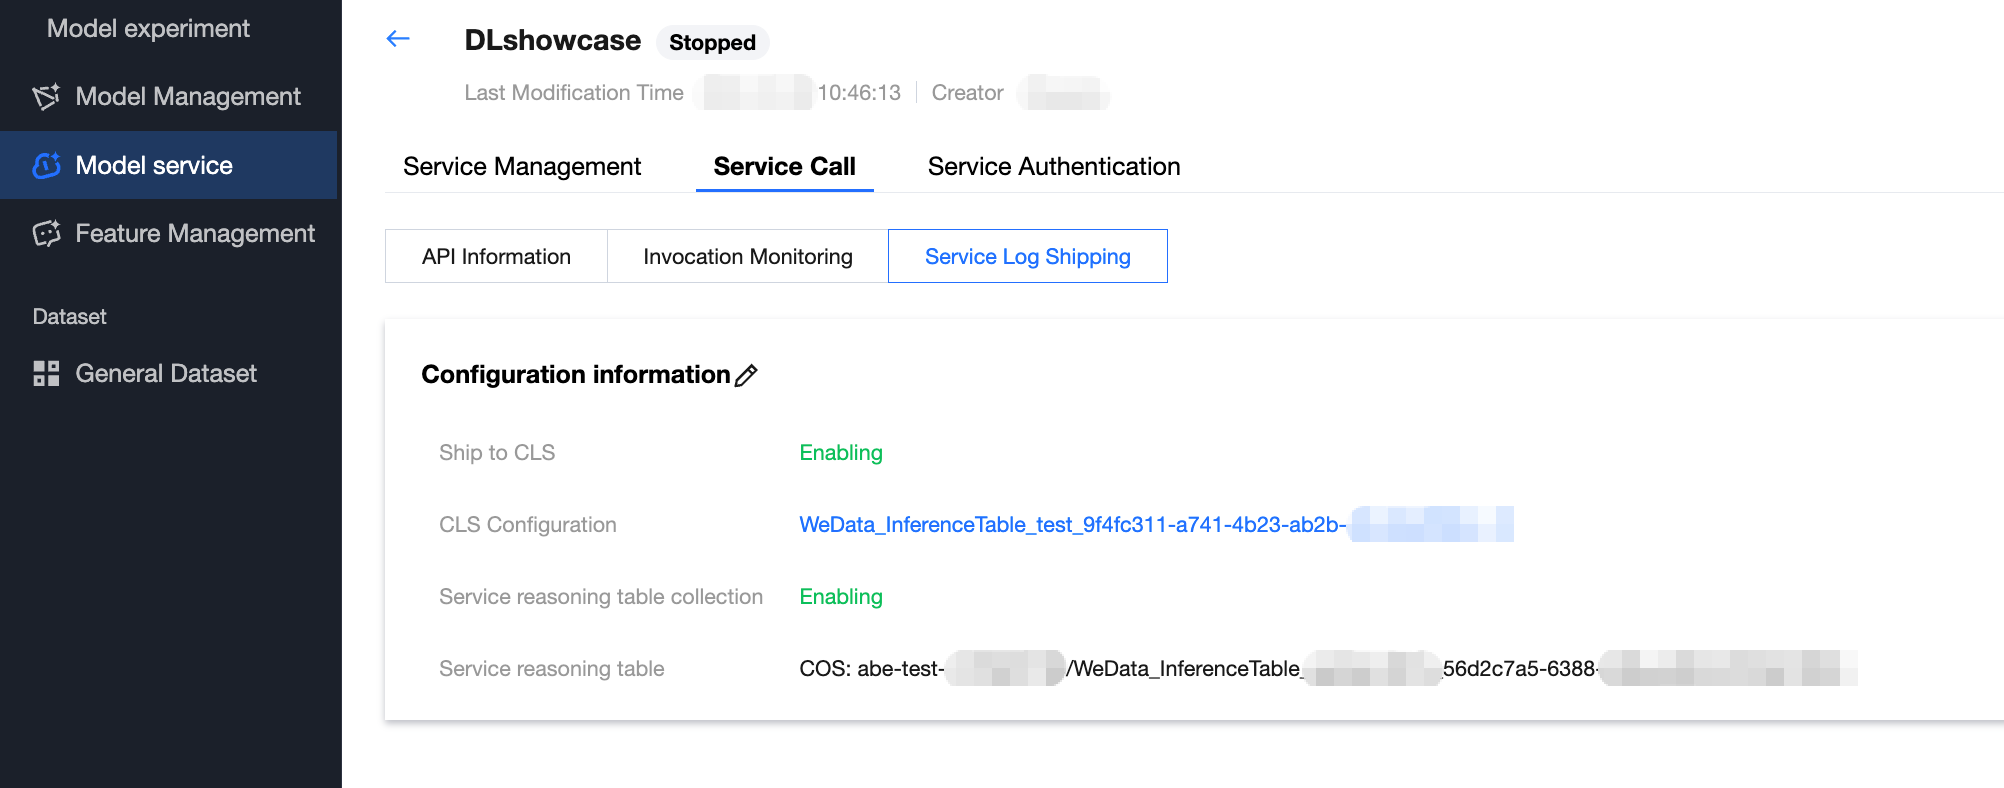The width and height of the screenshot is (2004, 788).
Task: Select the Service Call tab
Action: [x=784, y=166]
